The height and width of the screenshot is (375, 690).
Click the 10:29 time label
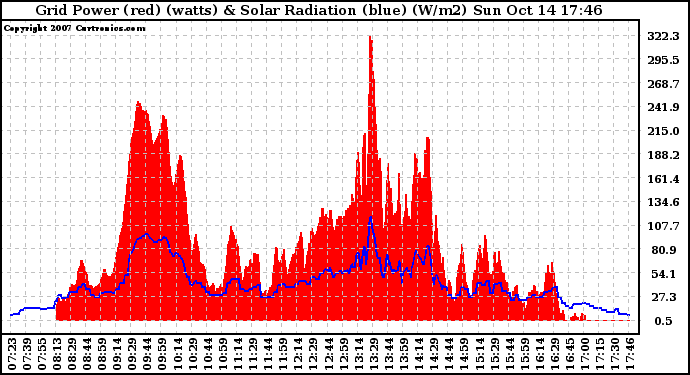click(x=193, y=354)
